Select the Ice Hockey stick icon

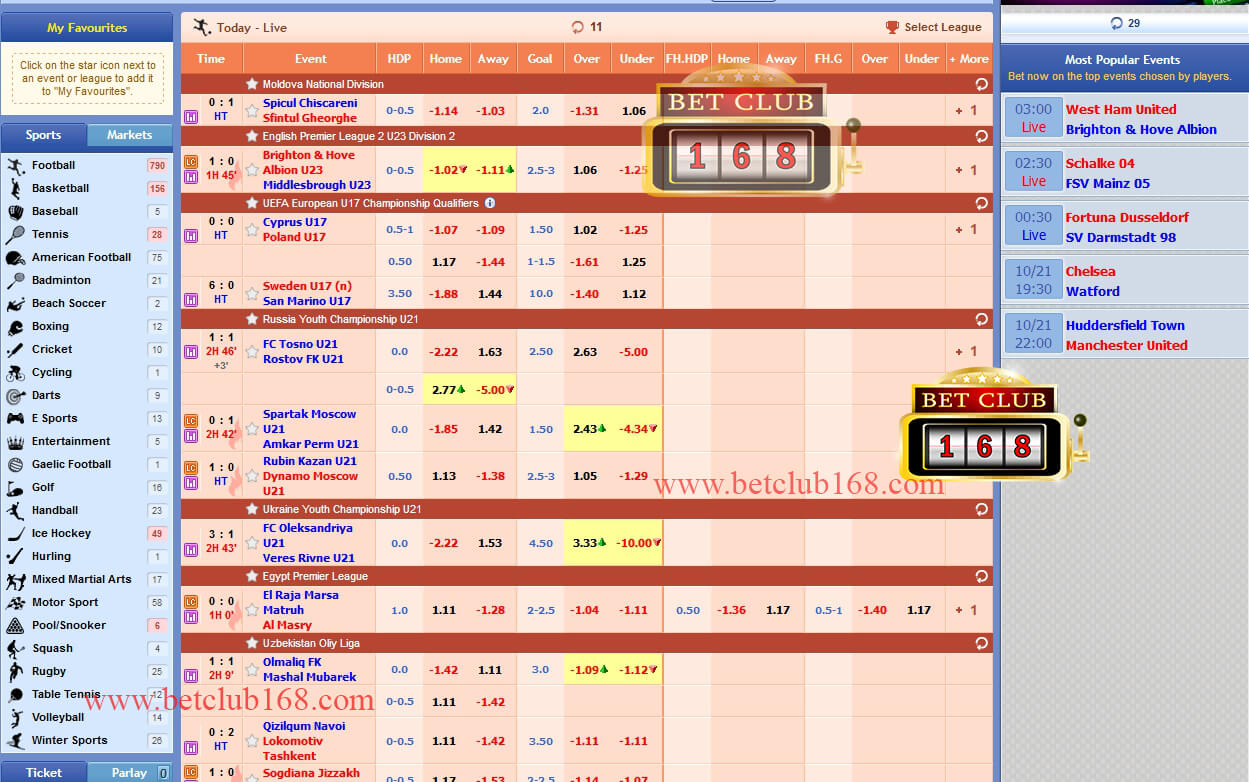15,533
